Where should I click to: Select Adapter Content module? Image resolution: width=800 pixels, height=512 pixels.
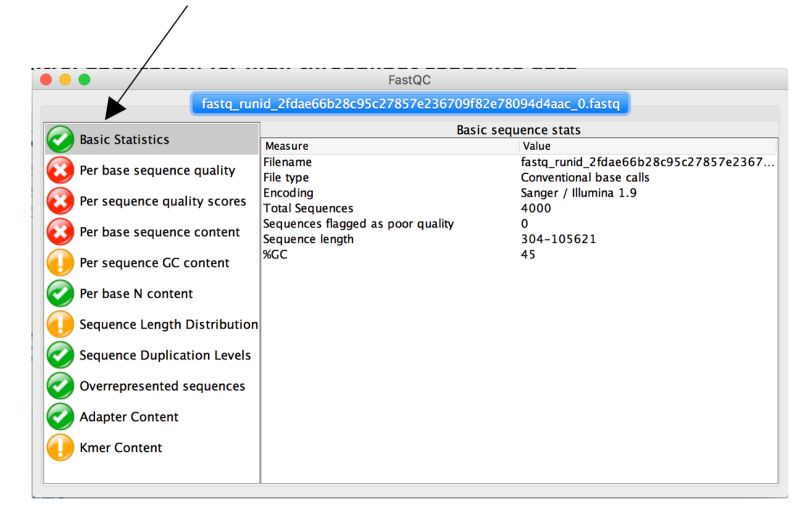click(152, 417)
